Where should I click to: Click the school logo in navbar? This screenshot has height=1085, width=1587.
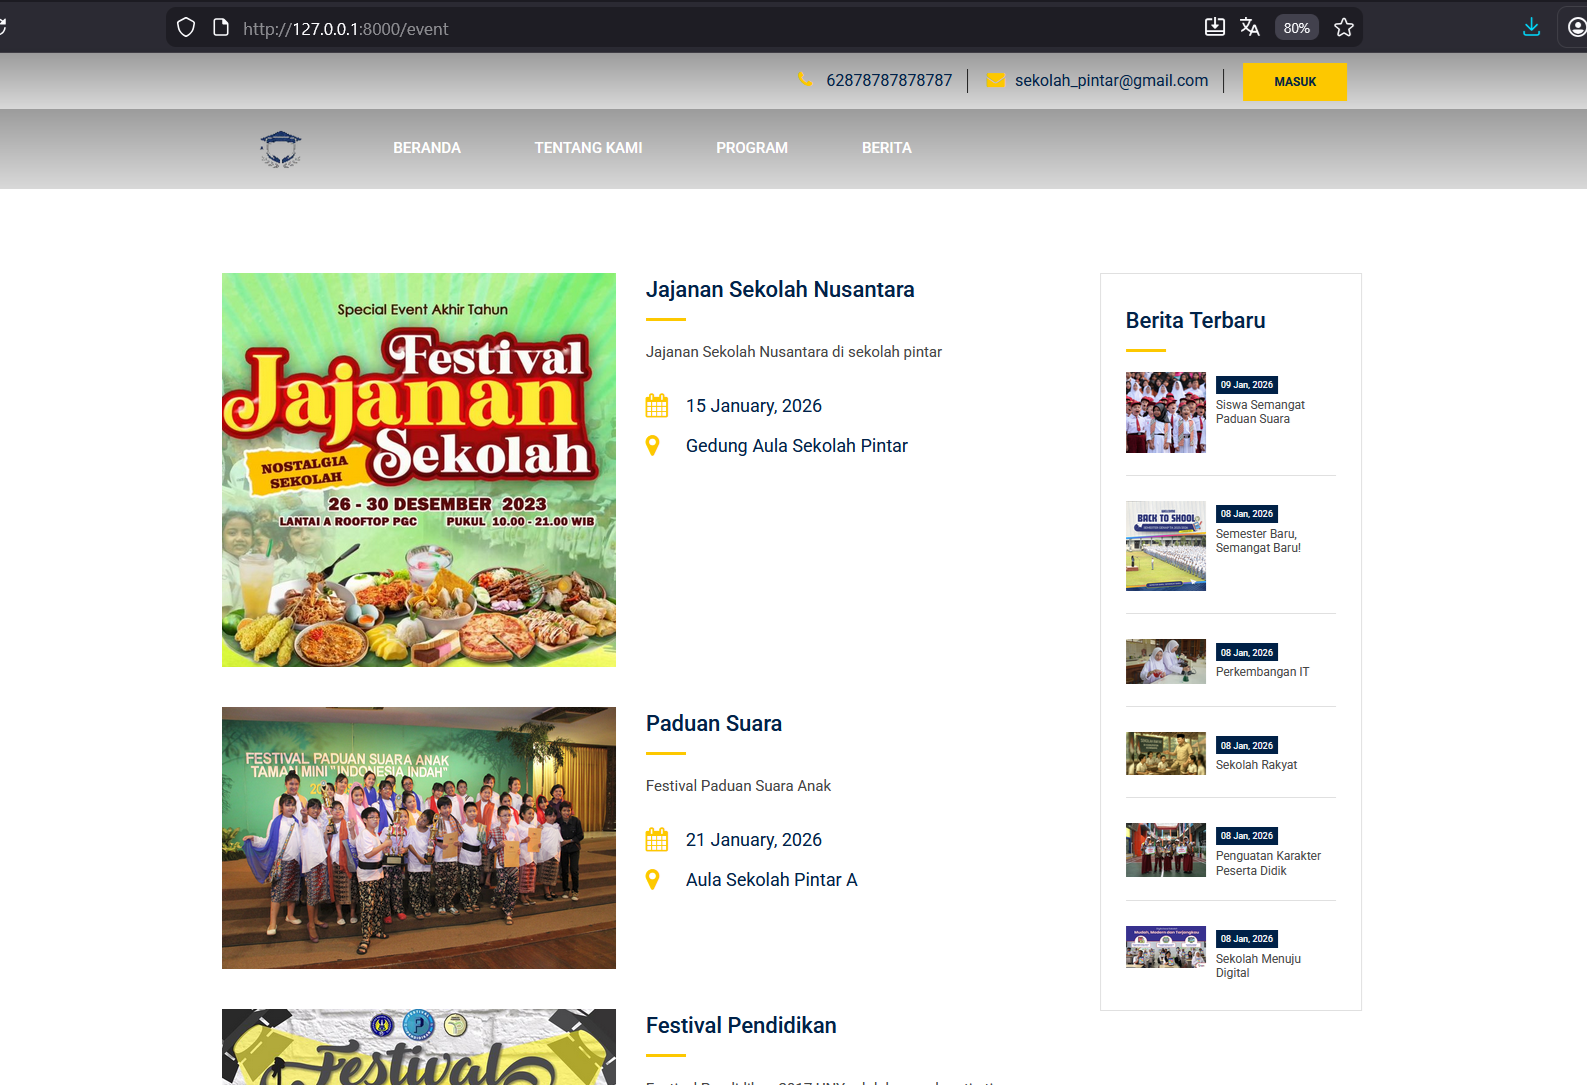[281, 149]
